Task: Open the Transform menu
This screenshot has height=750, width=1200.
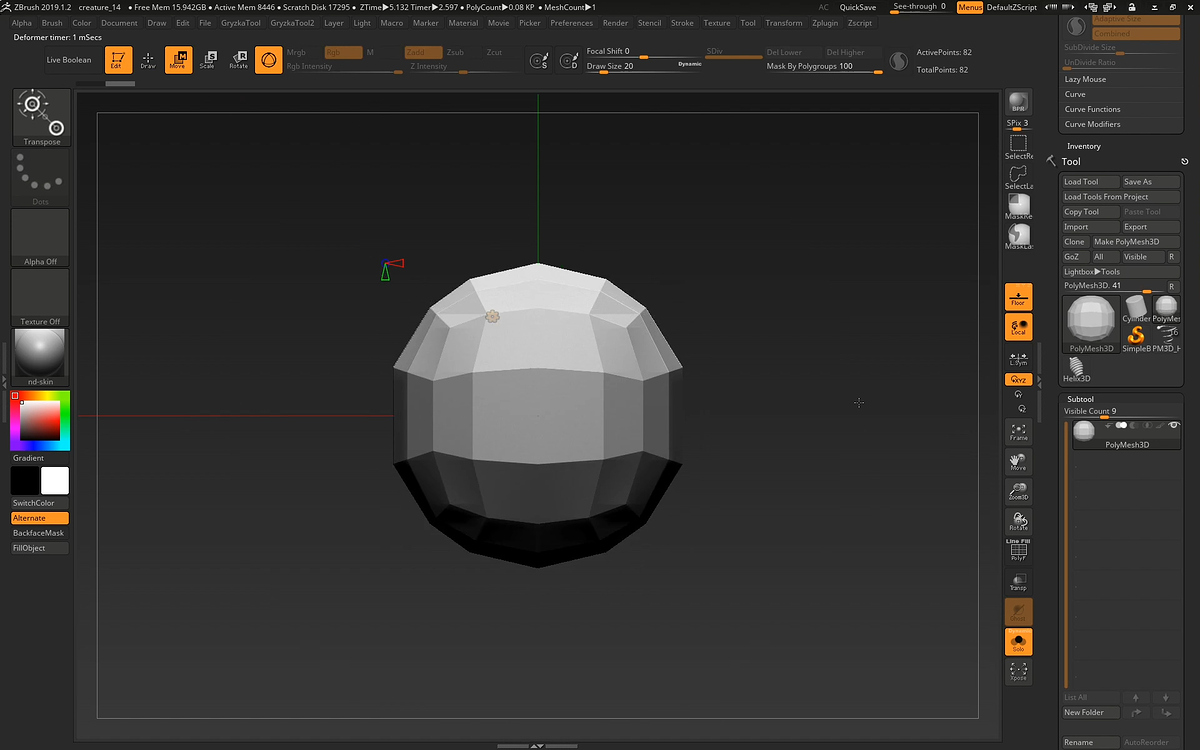Action: pyautogui.click(x=783, y=23)
